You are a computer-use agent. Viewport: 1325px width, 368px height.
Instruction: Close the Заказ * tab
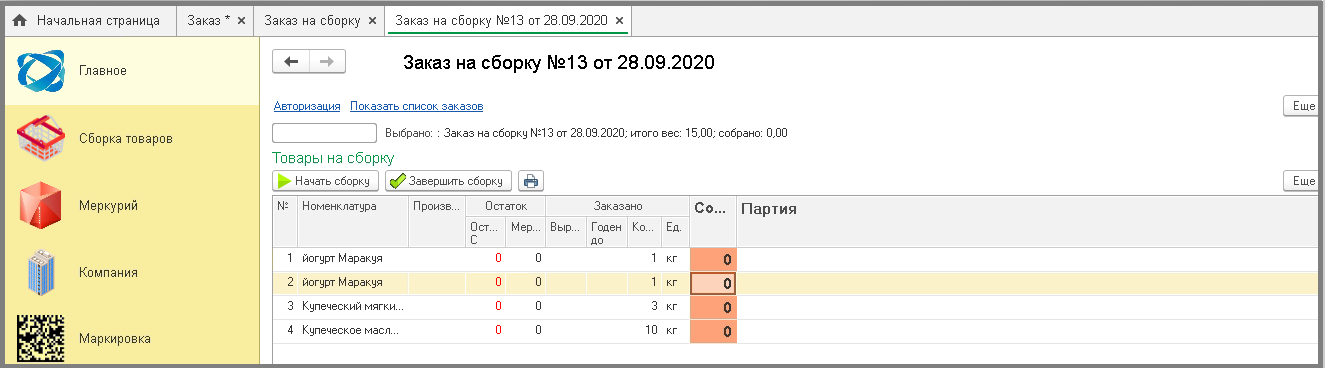click(241, 20)
